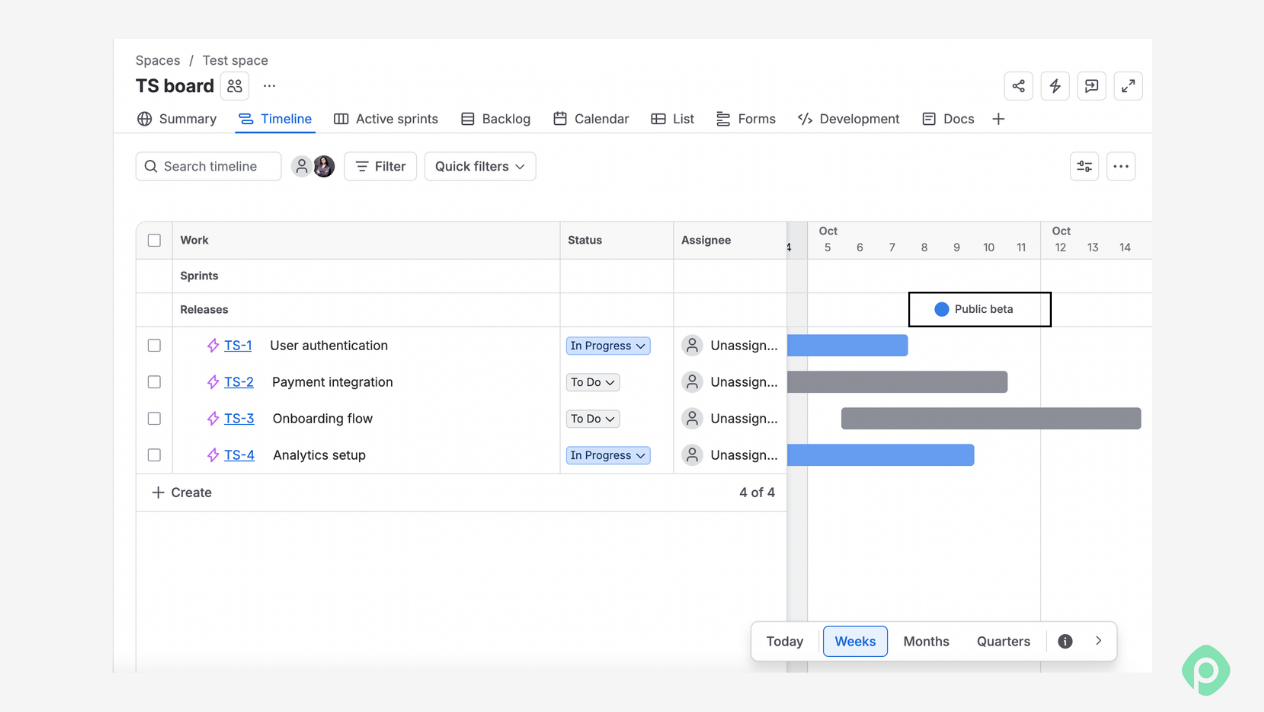Click the add tab plus icon

(998, 119)
